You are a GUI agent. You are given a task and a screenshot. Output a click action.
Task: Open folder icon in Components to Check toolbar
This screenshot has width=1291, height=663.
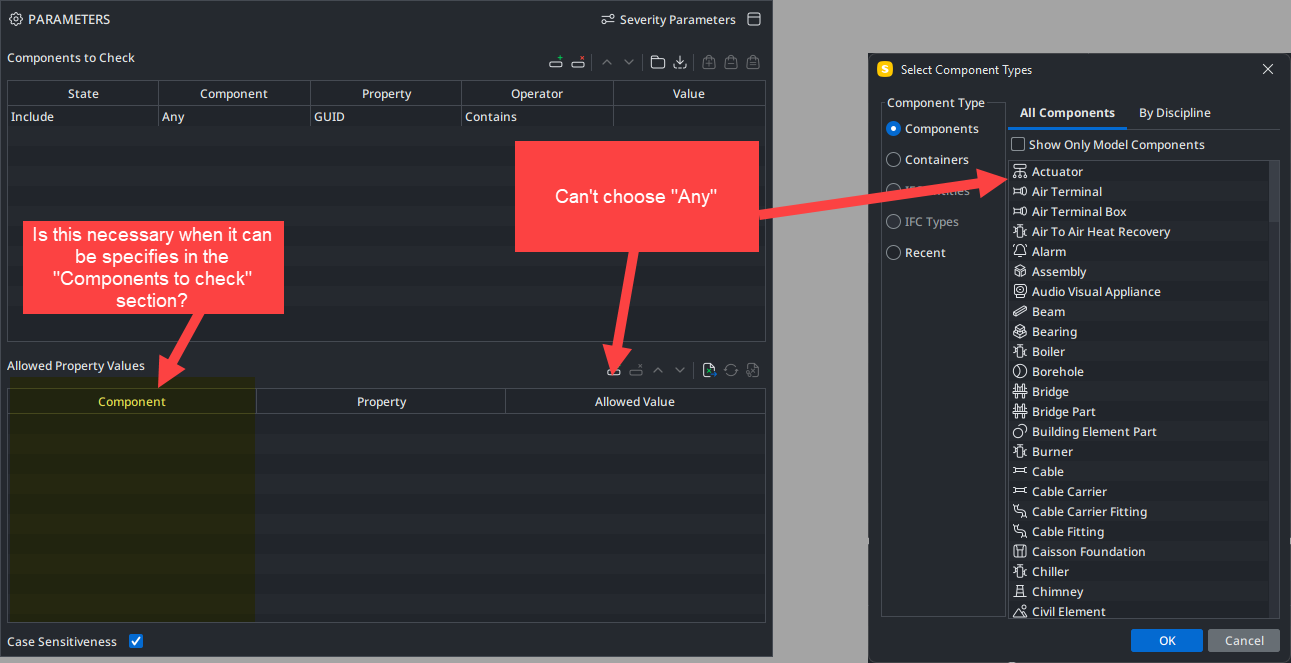pos(658,62)
